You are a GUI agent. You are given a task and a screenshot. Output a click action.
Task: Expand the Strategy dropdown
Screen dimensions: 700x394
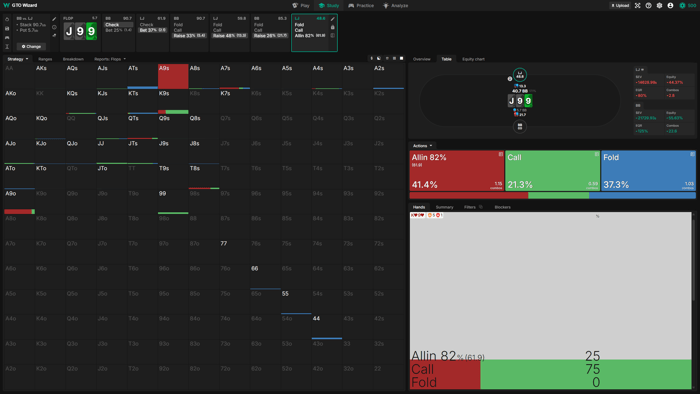tap(17, 59)
